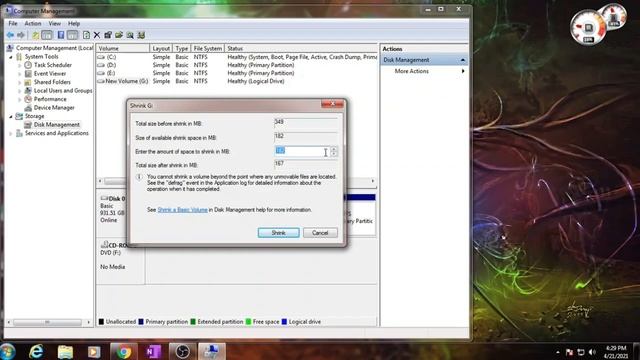Decrease shrink amount with the down spinner
640x360 pixels.
tap(334, 154)
